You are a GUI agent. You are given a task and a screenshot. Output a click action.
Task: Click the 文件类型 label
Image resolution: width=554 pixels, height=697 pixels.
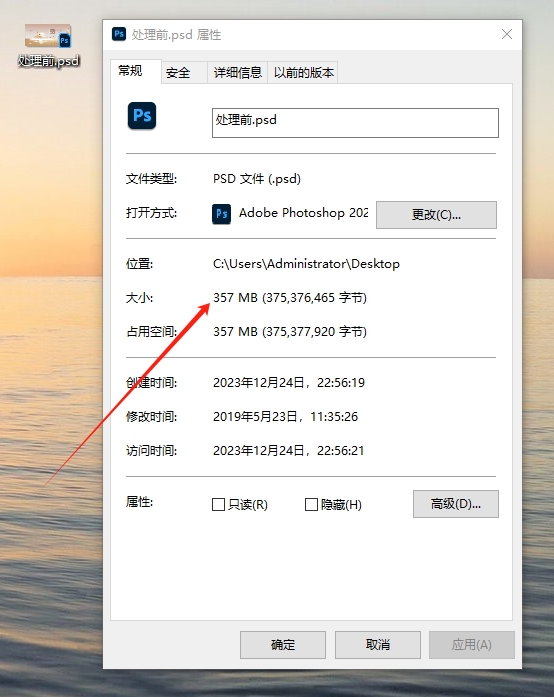(151, 179)
